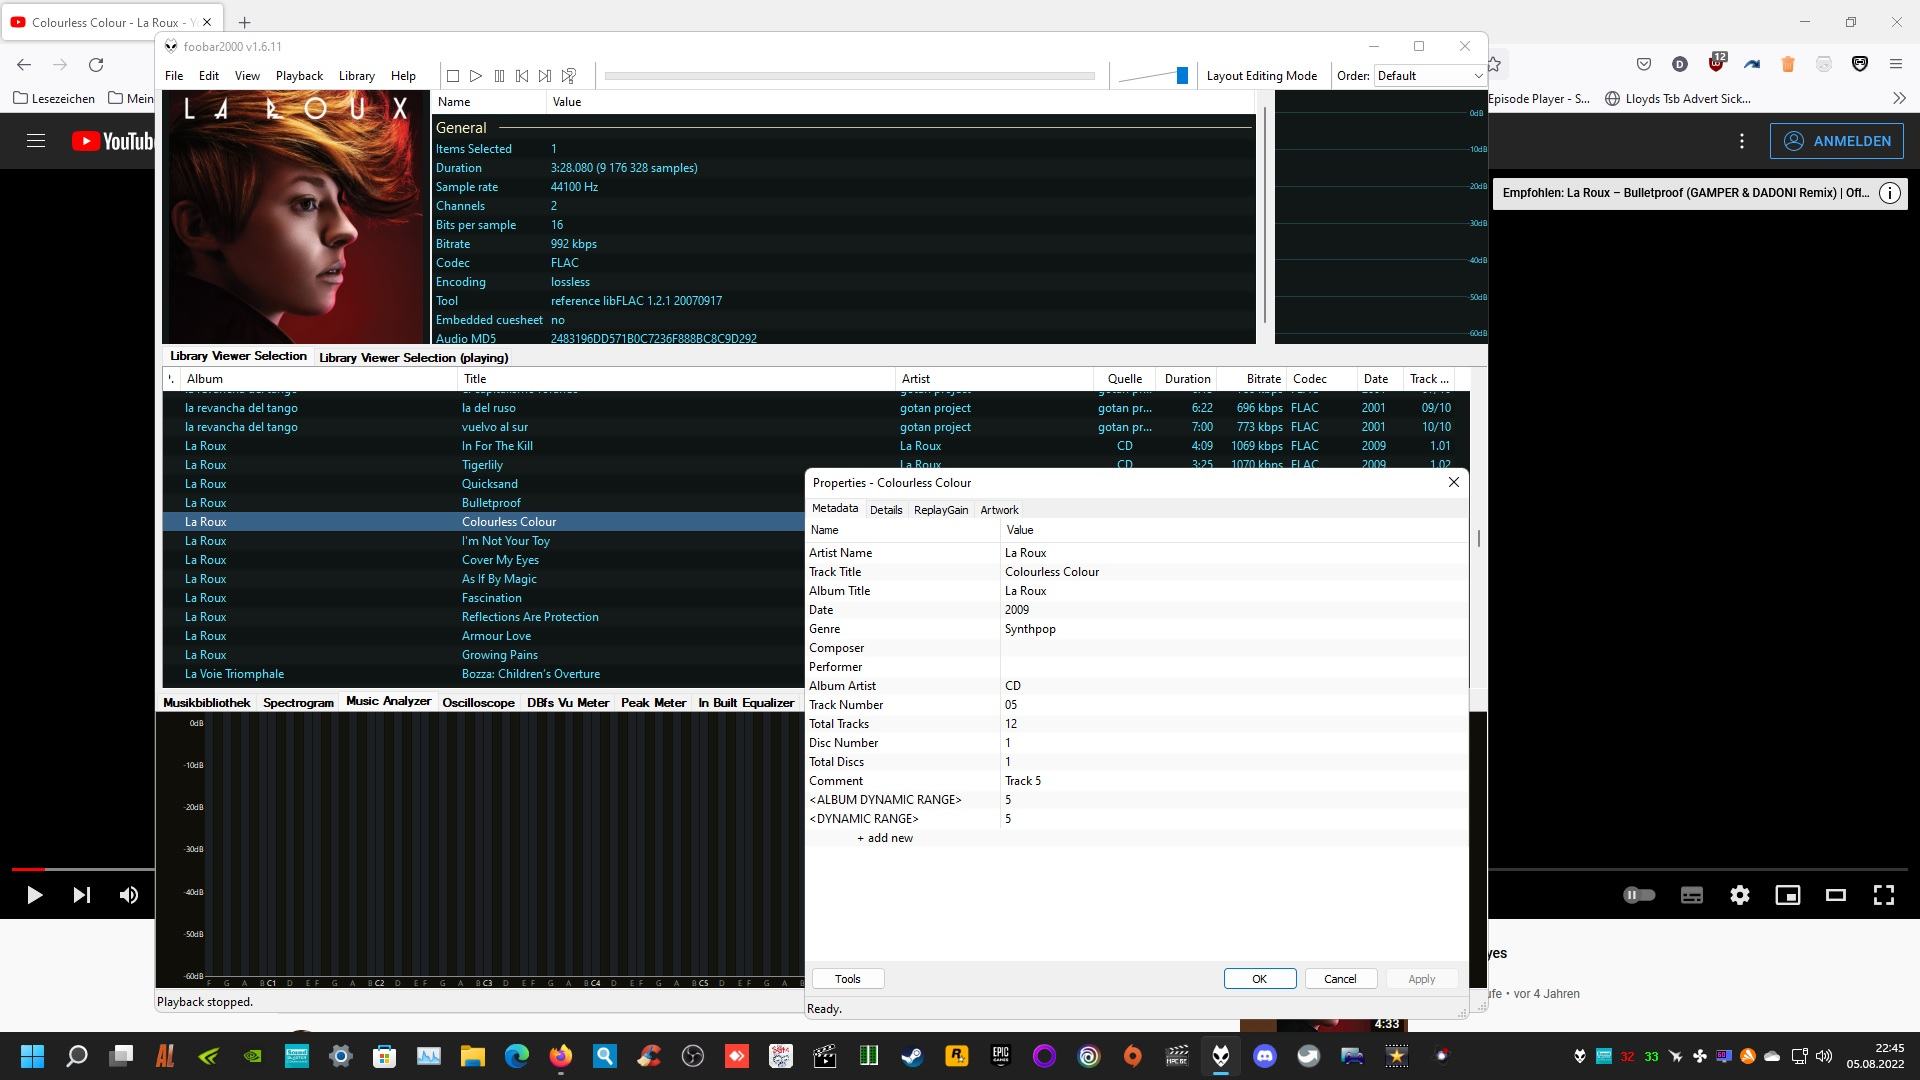Open the Library menu
Viewport: 1920px width, 1080px height.
coord(357,76)
